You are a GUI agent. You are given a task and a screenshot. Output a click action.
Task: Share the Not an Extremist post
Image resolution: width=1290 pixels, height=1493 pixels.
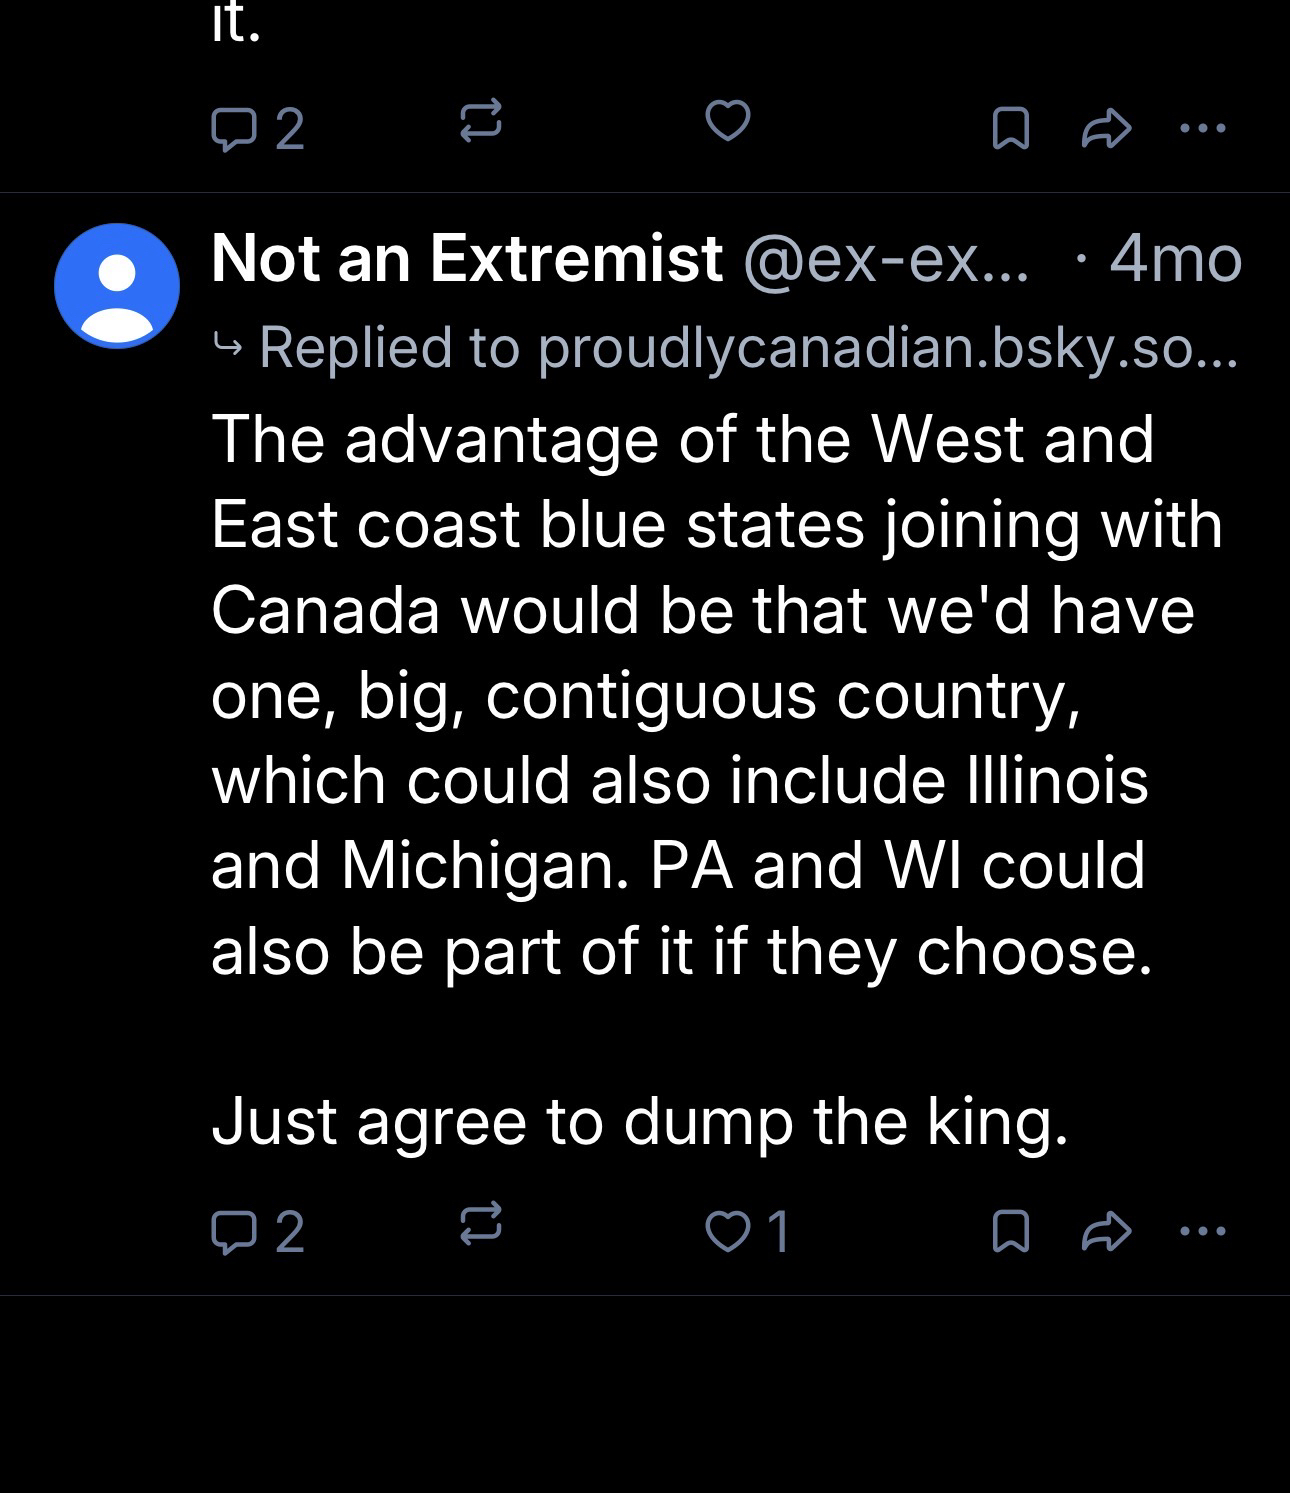click(x=1106, y=1231)
